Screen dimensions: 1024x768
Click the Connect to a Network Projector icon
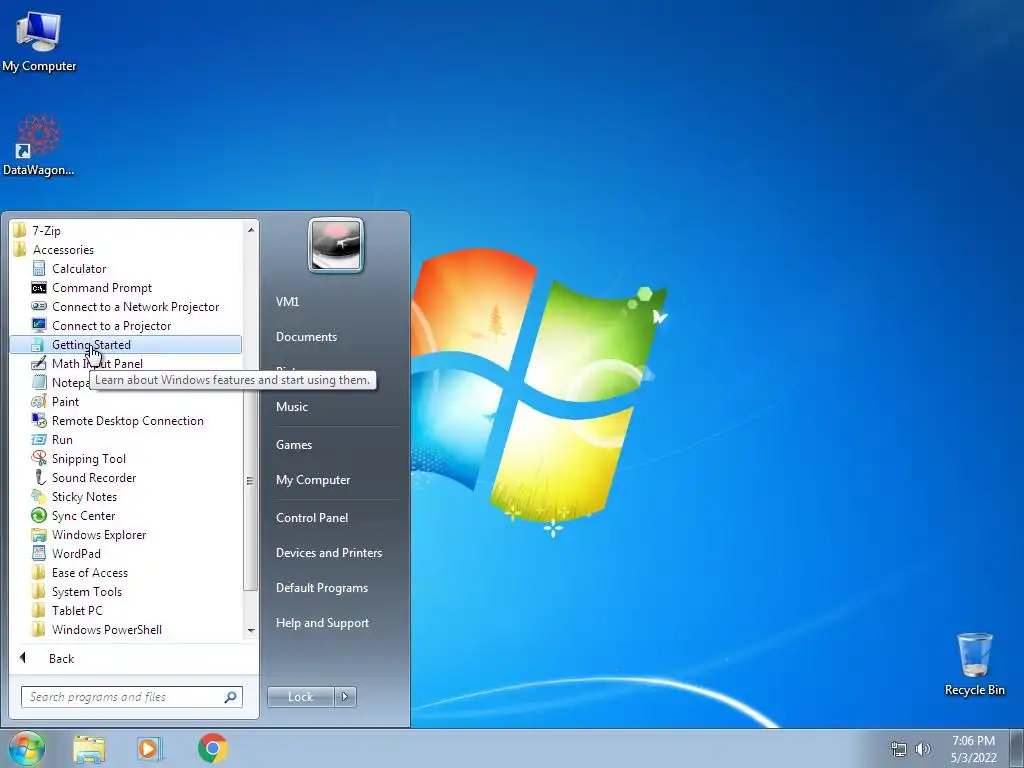tap(39, 306)
